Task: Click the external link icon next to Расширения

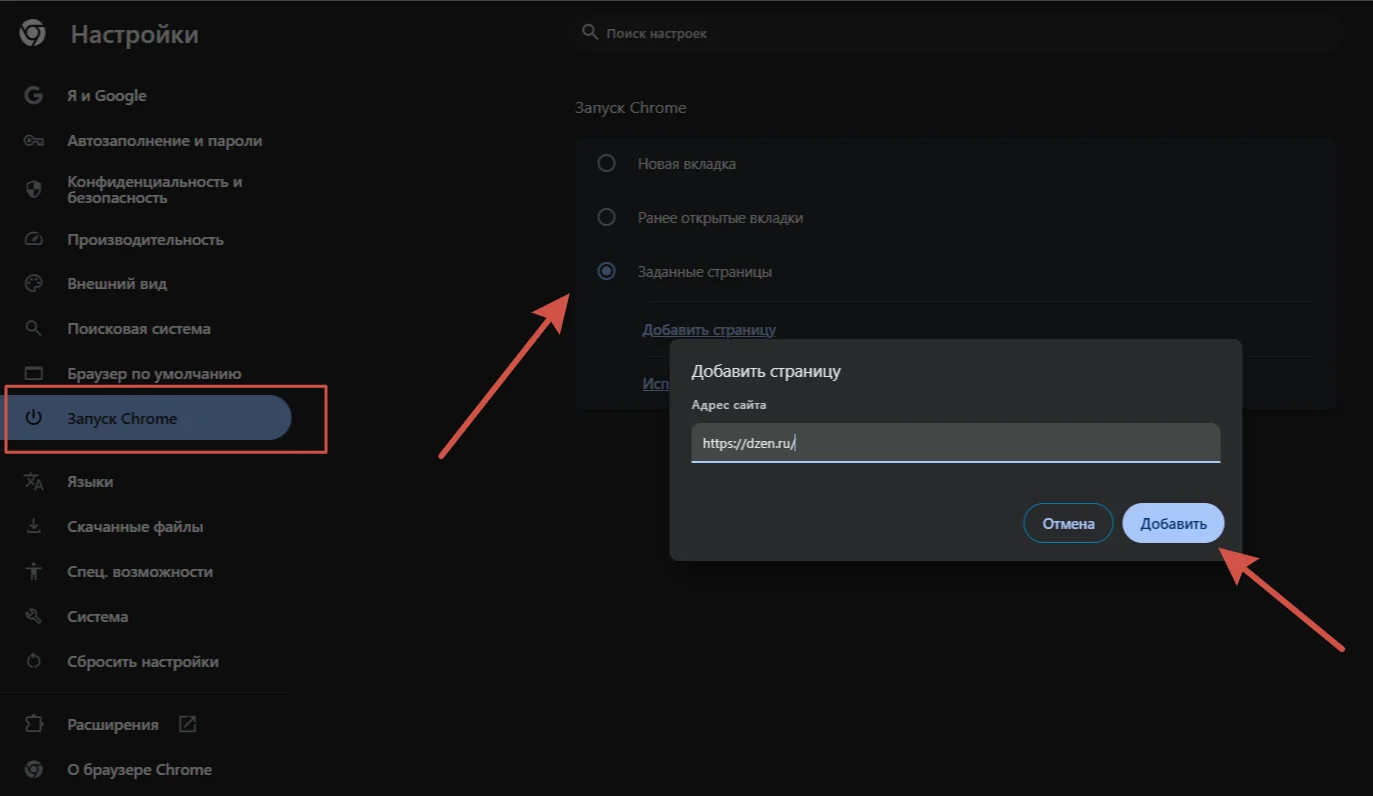Action: click(x=187, y=724)
